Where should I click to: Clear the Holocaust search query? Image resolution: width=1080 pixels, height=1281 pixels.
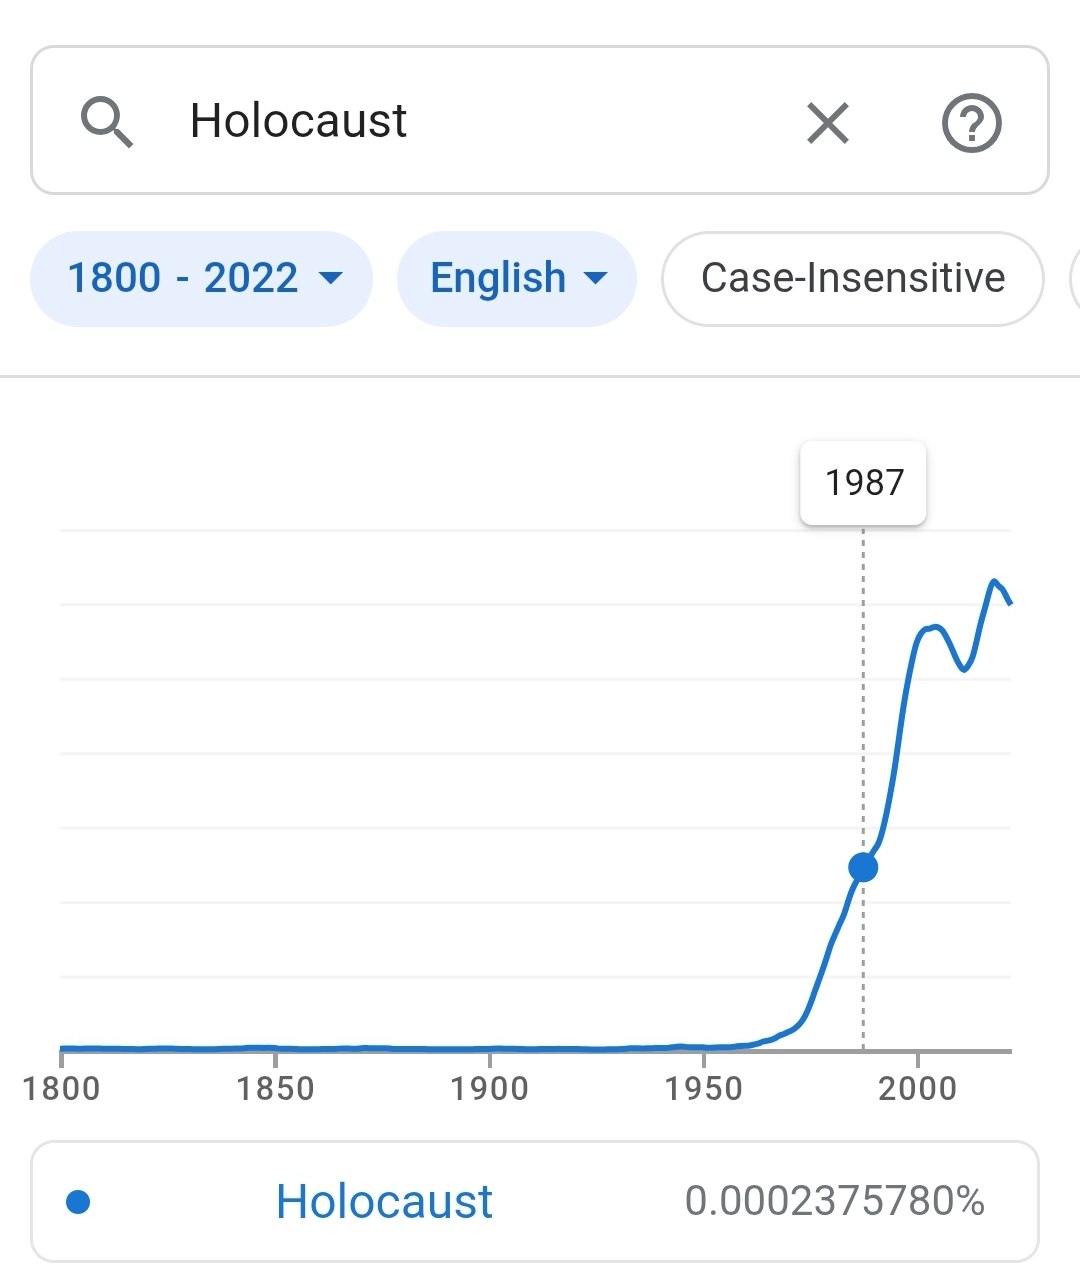[828, 123]
